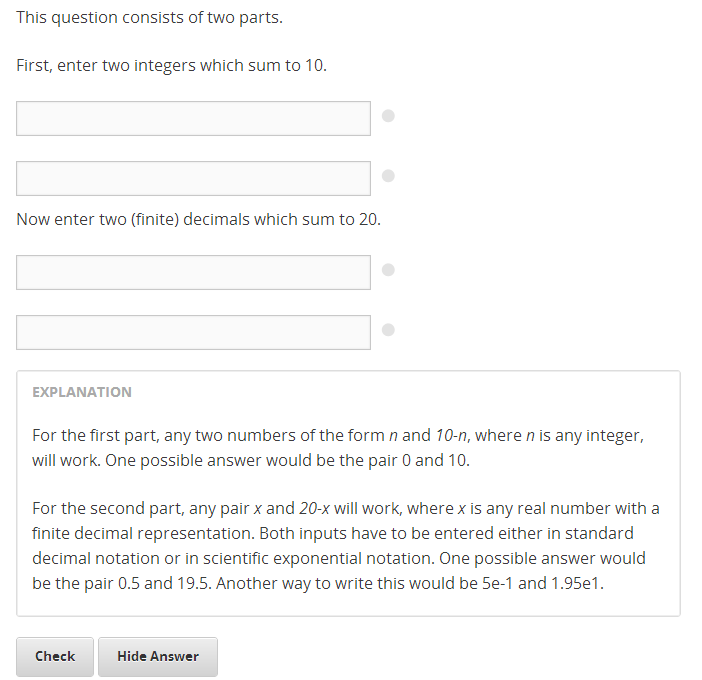702x680 pixels.
Task: Focus the first decimal input field
Action: pyautogui.click(x=193, y=272)
